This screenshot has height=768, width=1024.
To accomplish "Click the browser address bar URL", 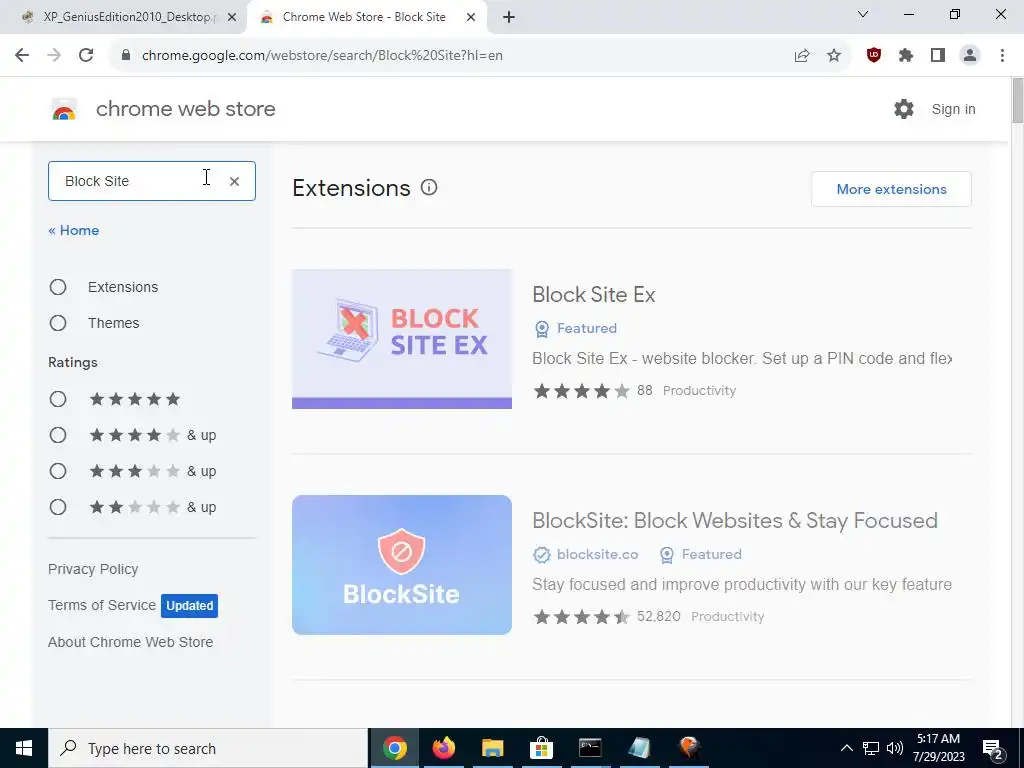I will 322,56.
